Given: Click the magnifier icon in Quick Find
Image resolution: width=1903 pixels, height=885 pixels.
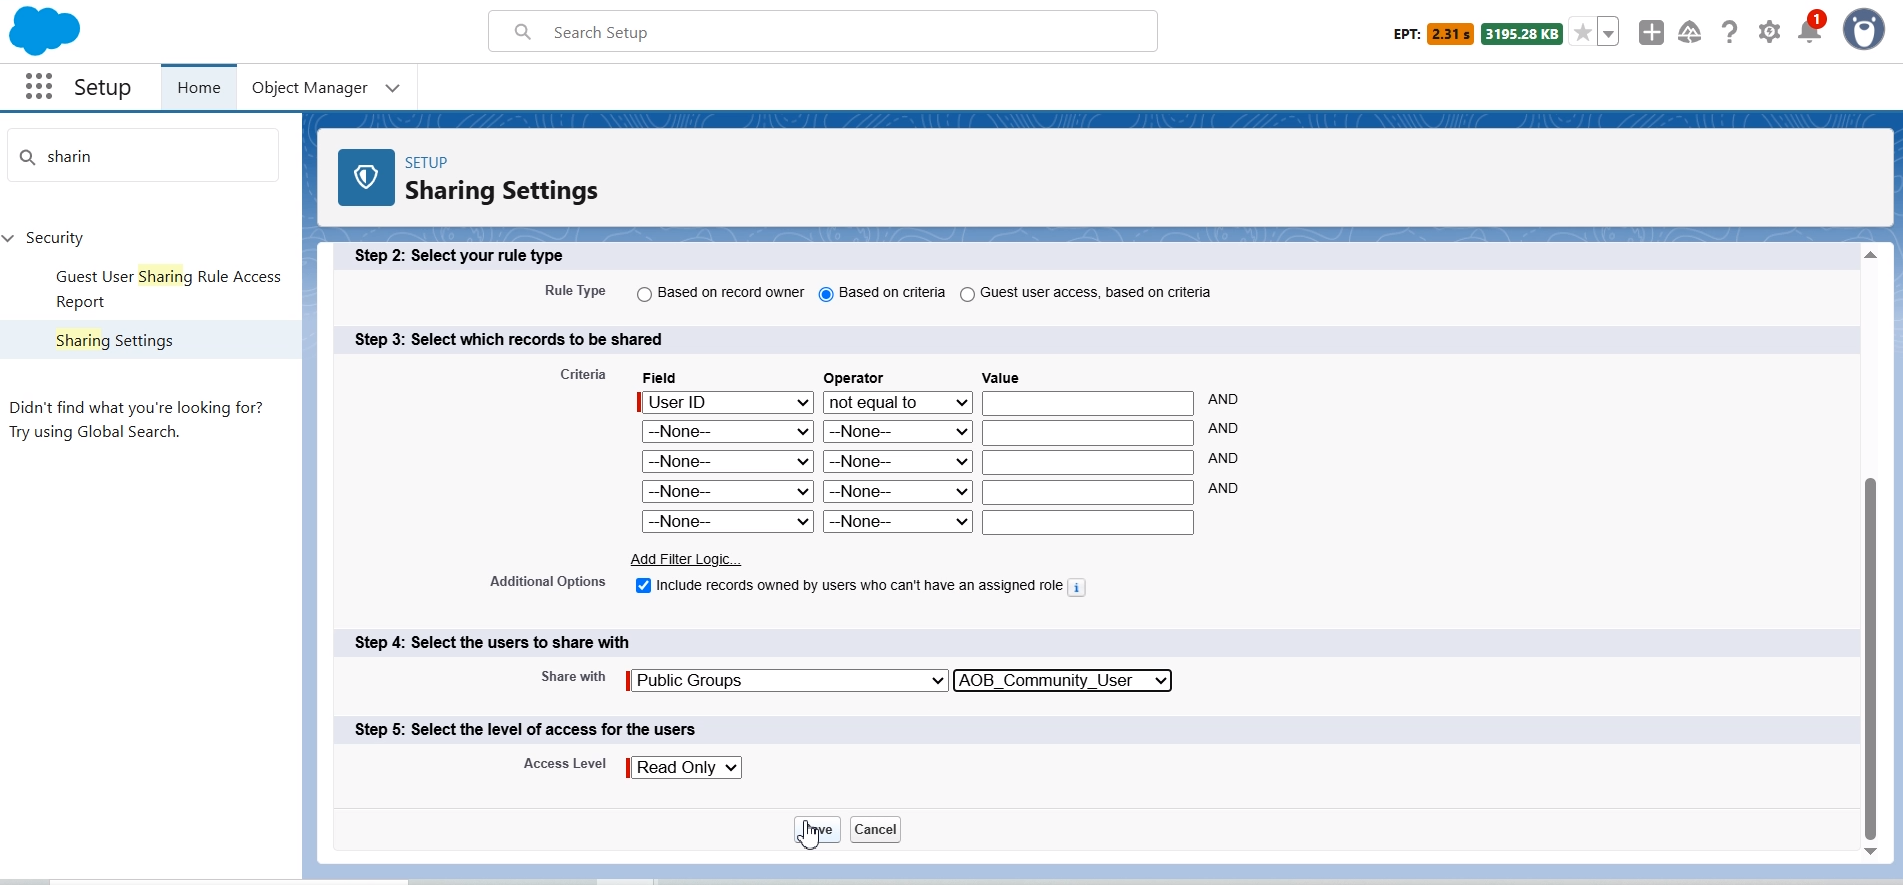Looking at the screenshot, I should pos(28,157).
